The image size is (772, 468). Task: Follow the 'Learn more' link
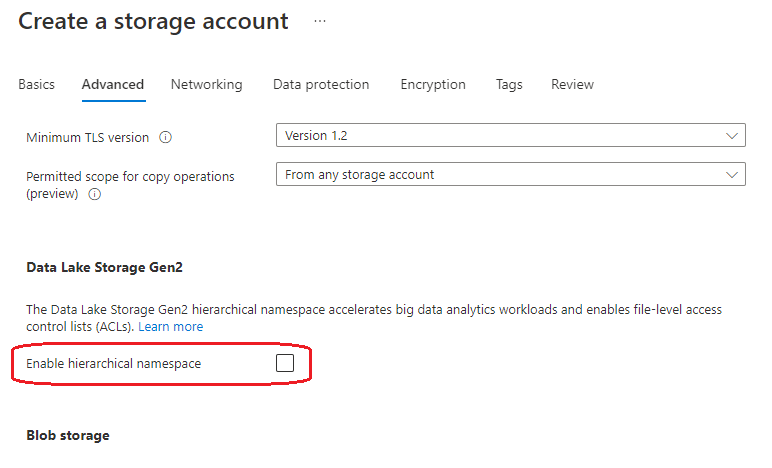tap(170, 327)
